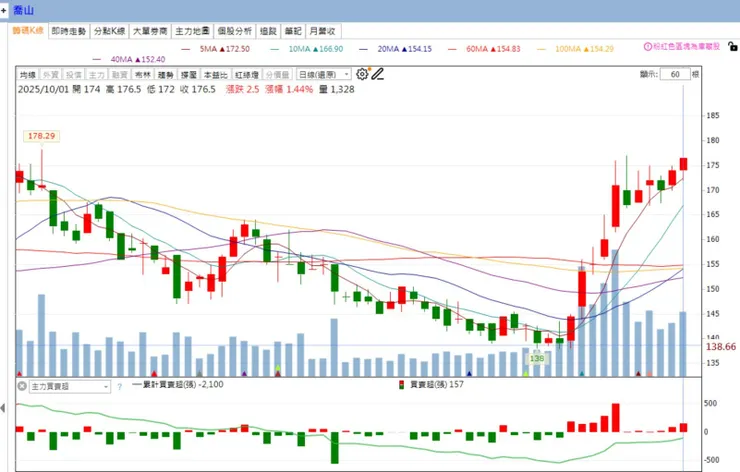Viewport: 740px width, 472px height.
Task: Open help question mark for 主力買賣超
Action: pos(119,387)
